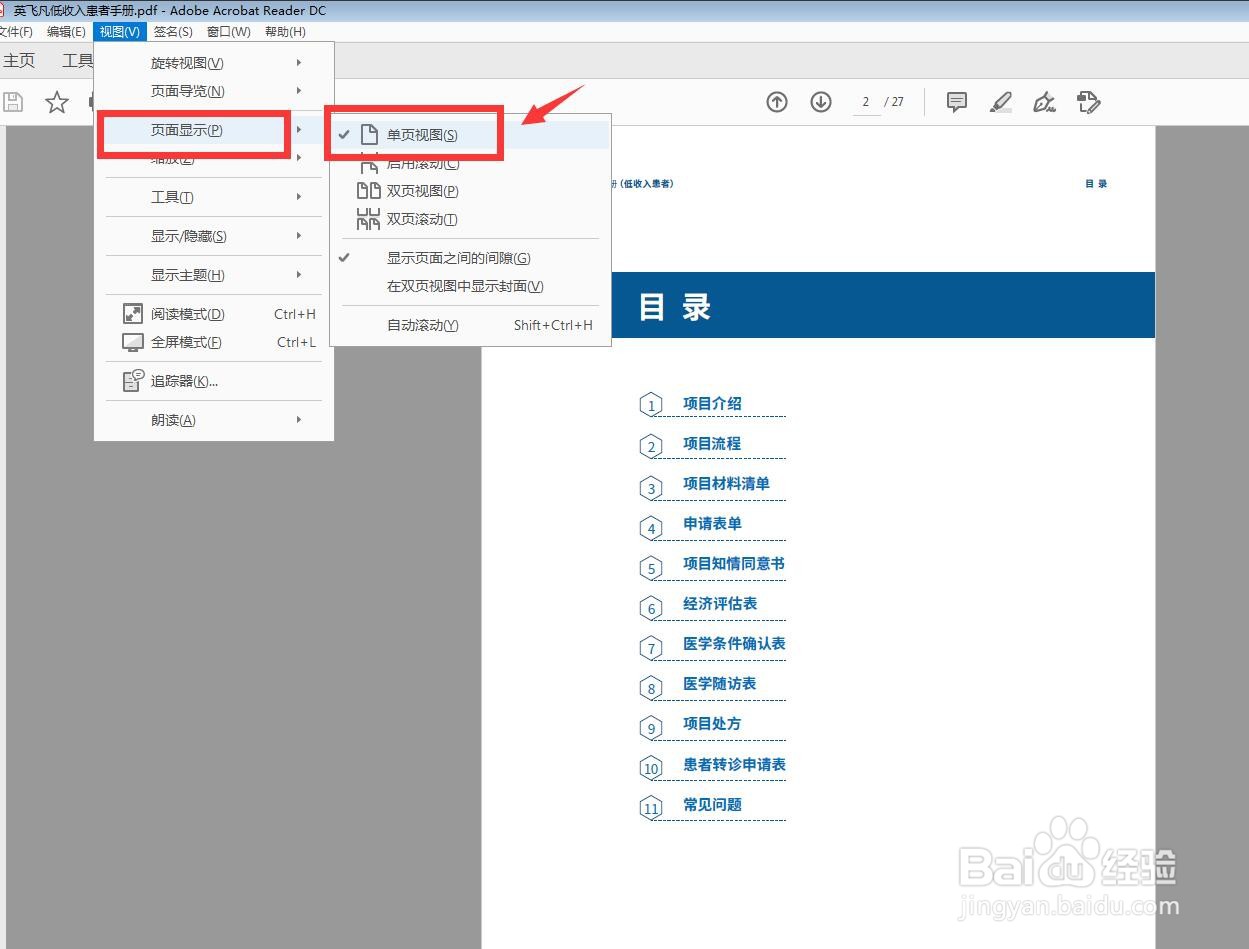Open 追踪器(K)... menu item
Image resolution: width=1249 pixels, height=949 pixels.
point(214,381)
